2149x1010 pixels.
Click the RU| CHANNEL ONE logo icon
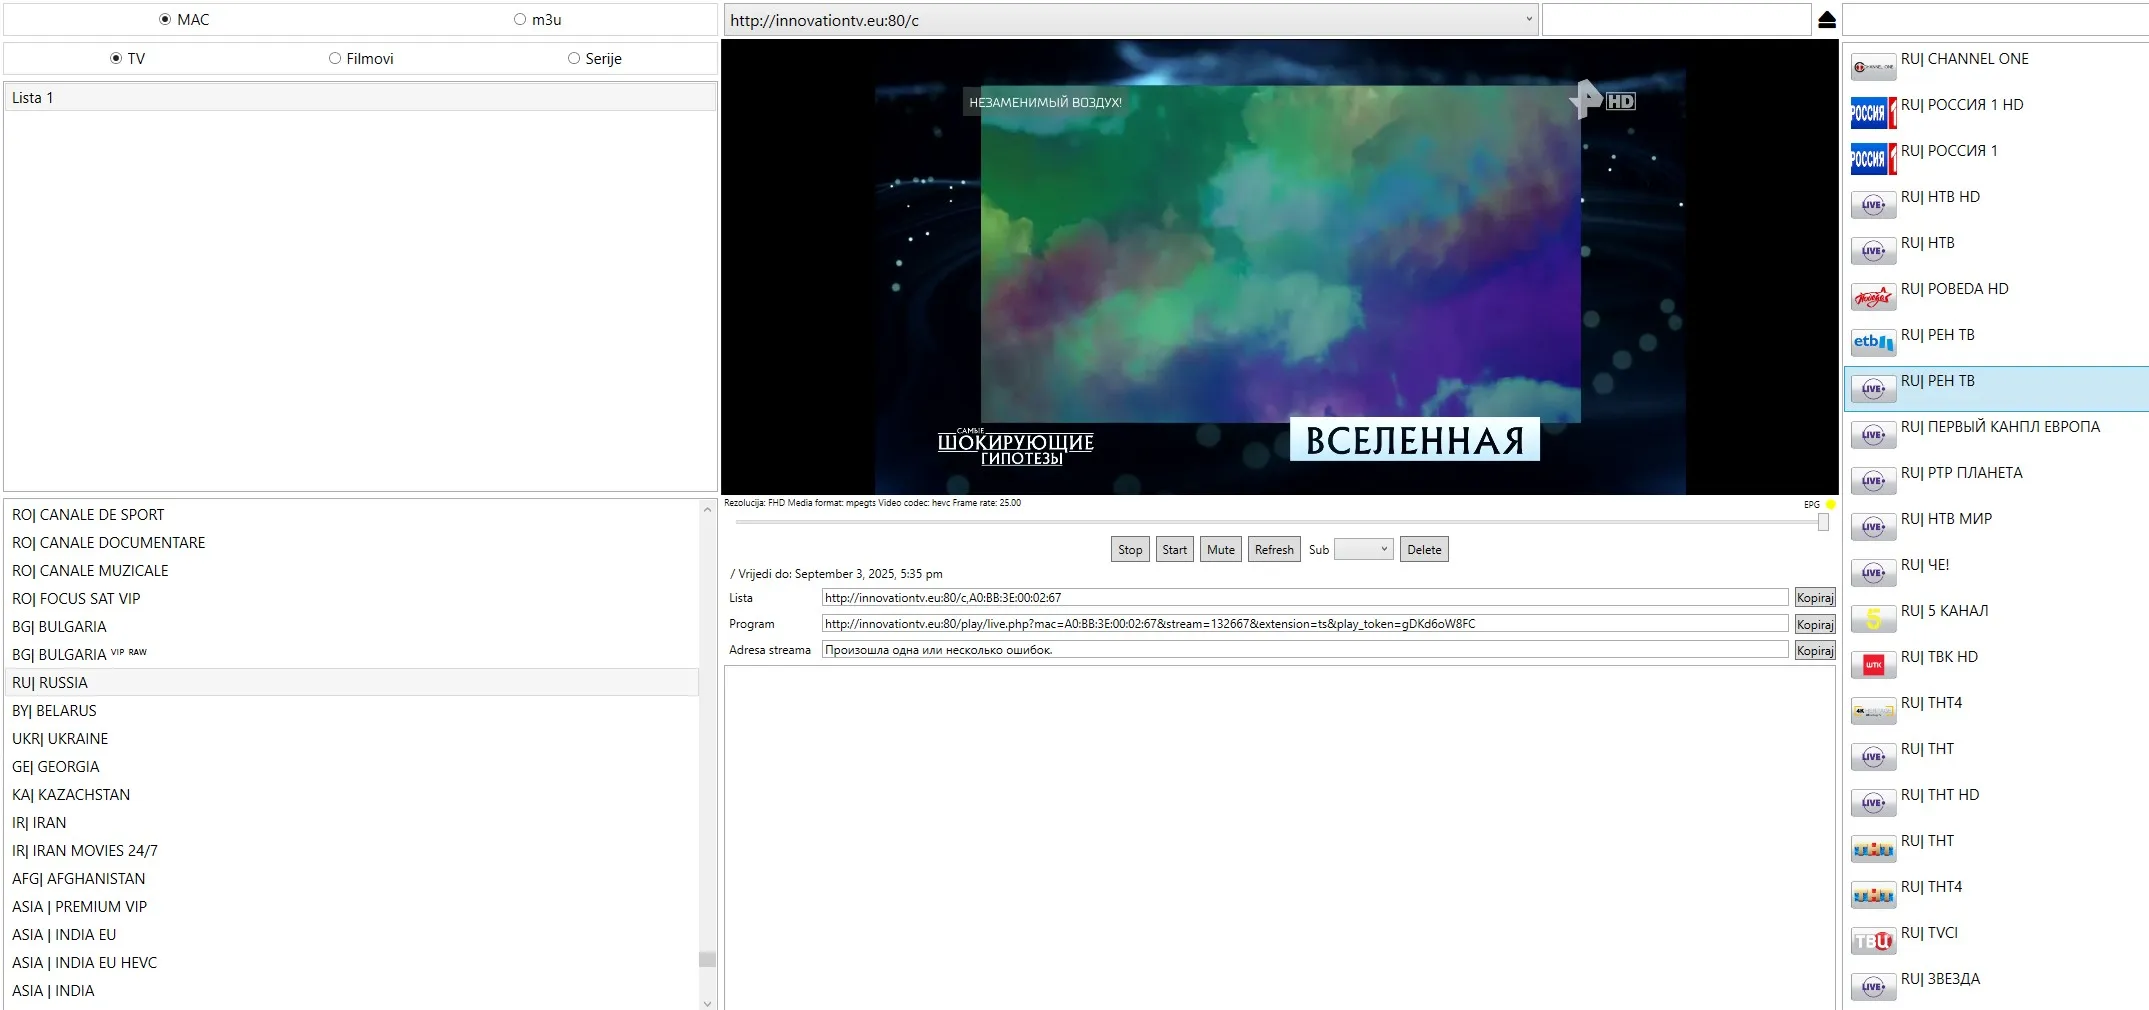tap(1873, 67)
